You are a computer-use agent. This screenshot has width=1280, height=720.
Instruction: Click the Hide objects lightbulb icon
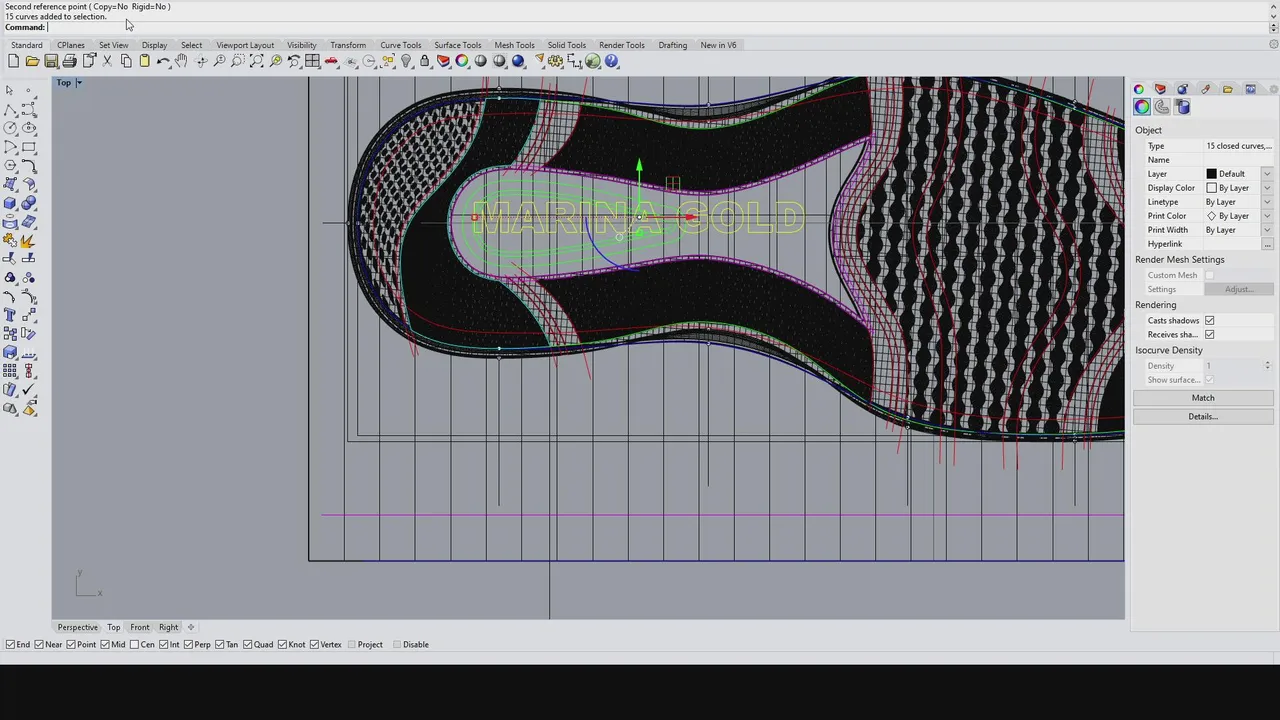pos(407,62)
